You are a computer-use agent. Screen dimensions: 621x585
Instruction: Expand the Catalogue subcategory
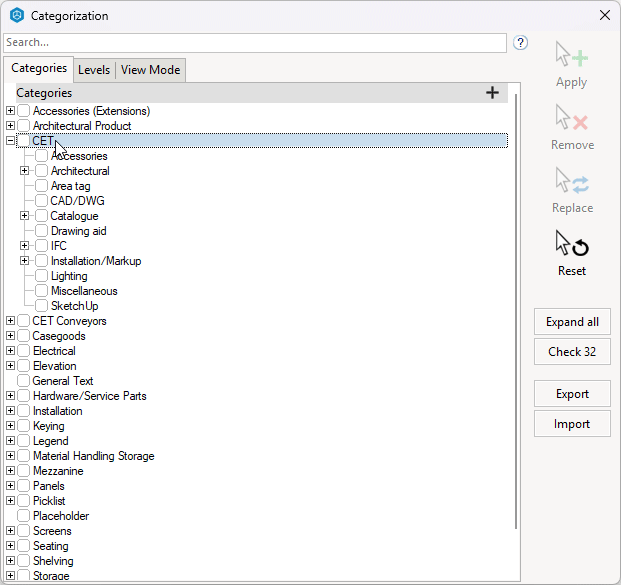coord(25,216)
